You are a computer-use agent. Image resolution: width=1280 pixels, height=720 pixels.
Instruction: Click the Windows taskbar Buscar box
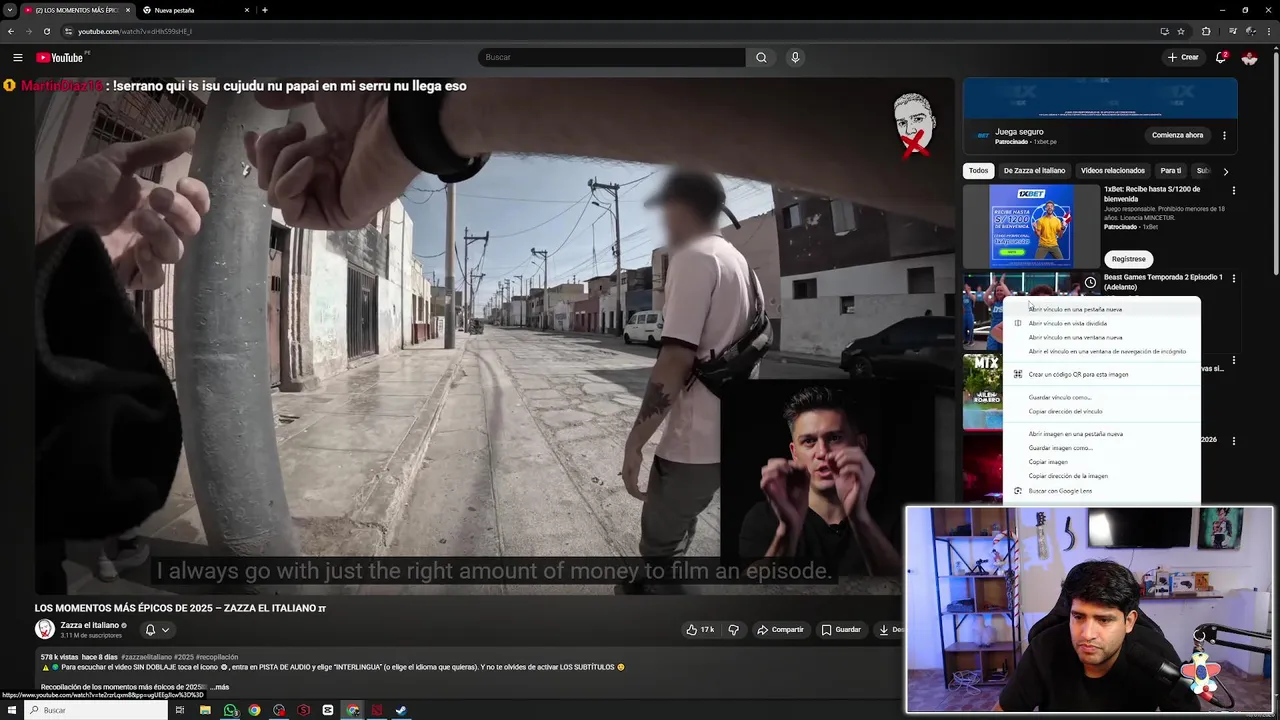point(97,710)
